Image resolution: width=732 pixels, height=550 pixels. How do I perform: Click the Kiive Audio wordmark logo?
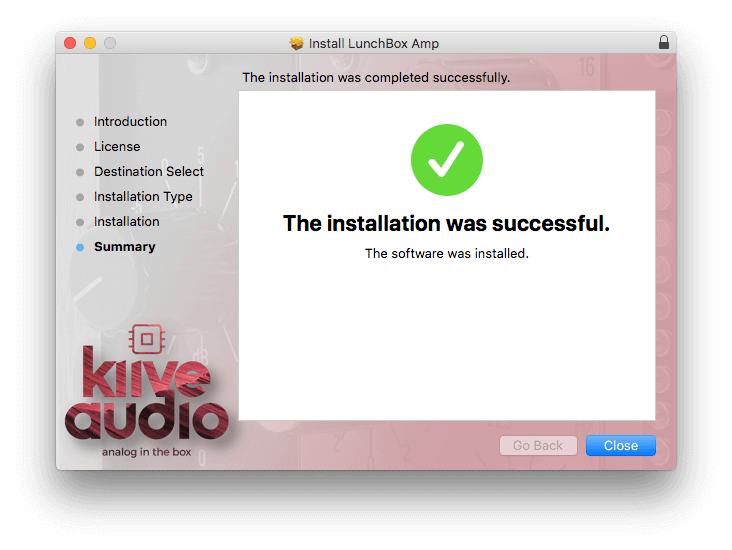point(147,393)
